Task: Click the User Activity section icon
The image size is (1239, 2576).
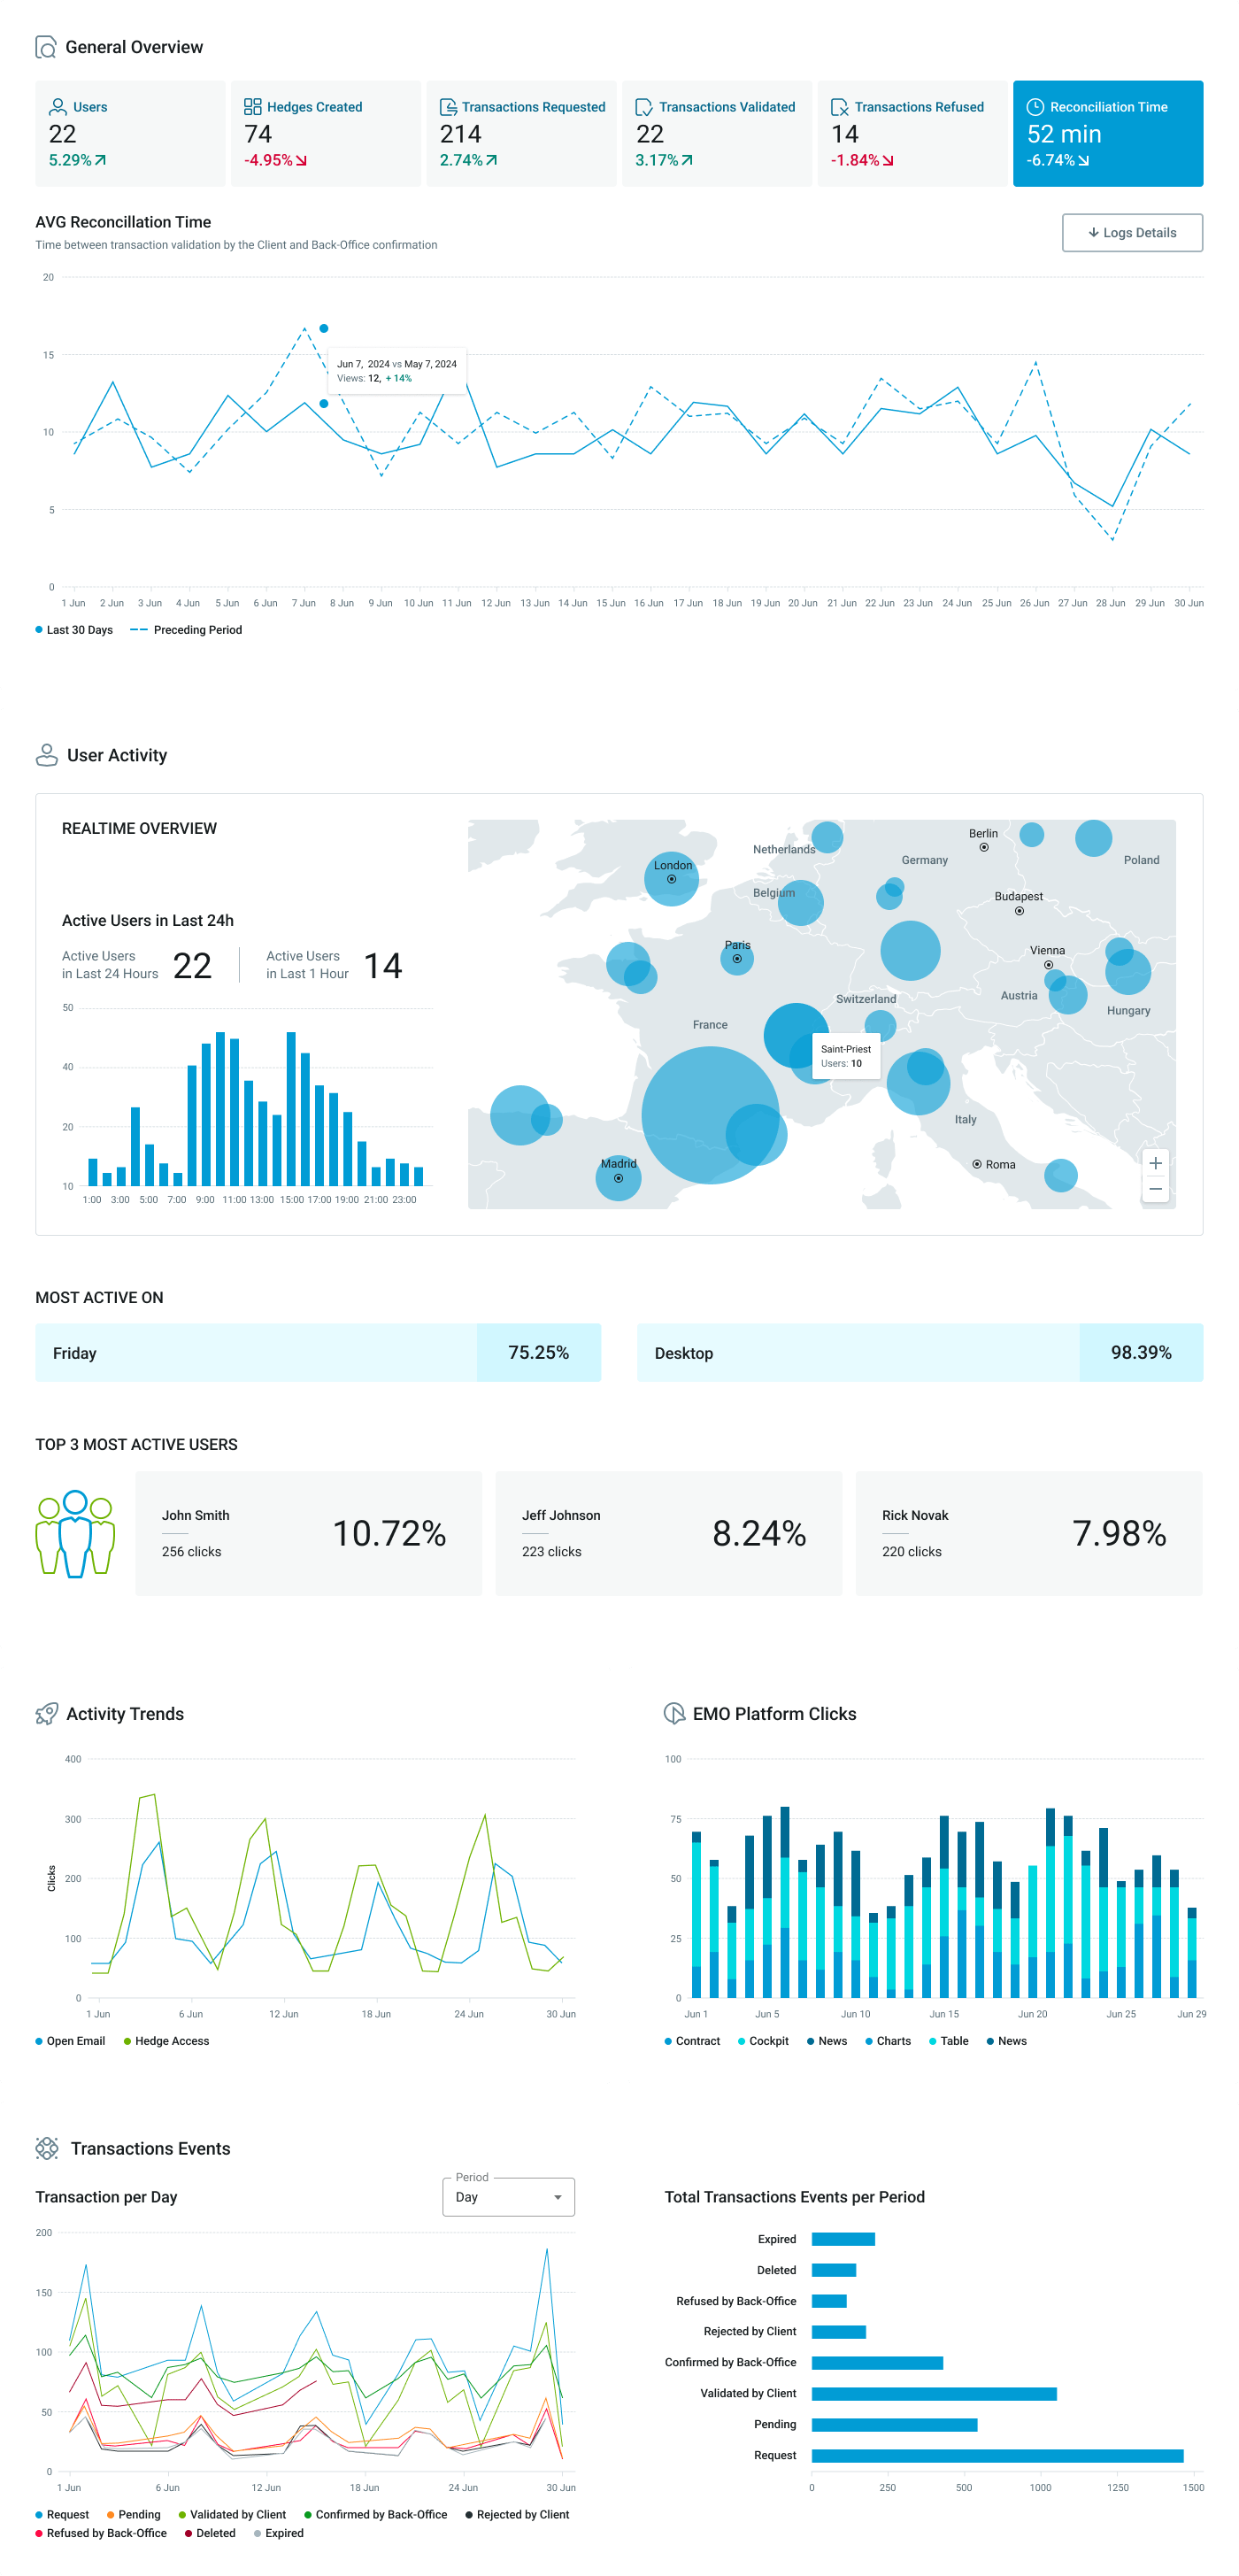Action: pyautogui.click(x=47, y=755)
